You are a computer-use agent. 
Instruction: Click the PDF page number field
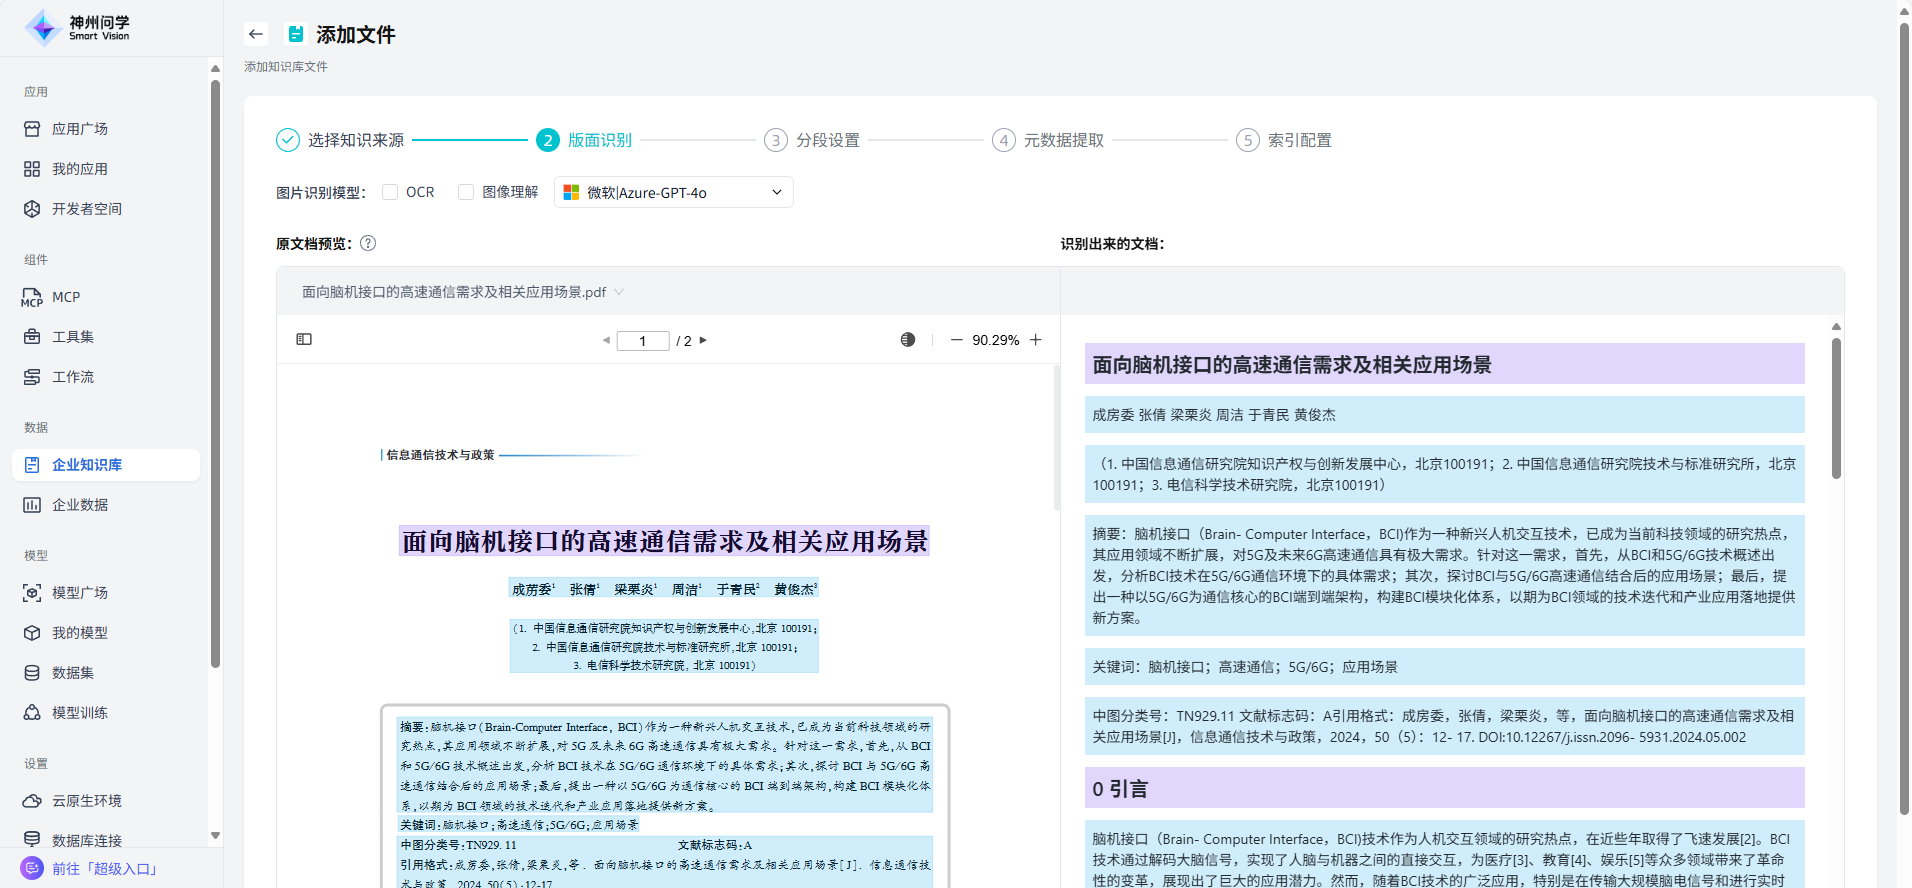642,341
